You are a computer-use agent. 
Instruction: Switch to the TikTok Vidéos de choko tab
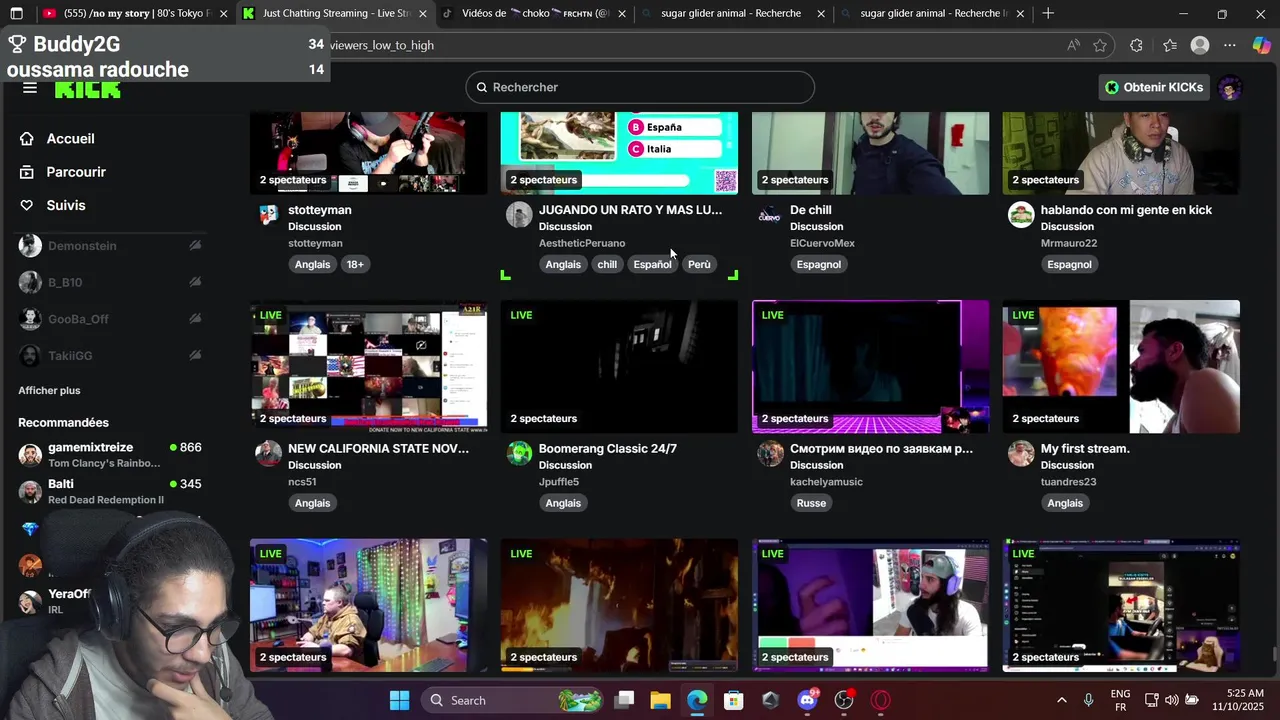(x=535, y=14)
